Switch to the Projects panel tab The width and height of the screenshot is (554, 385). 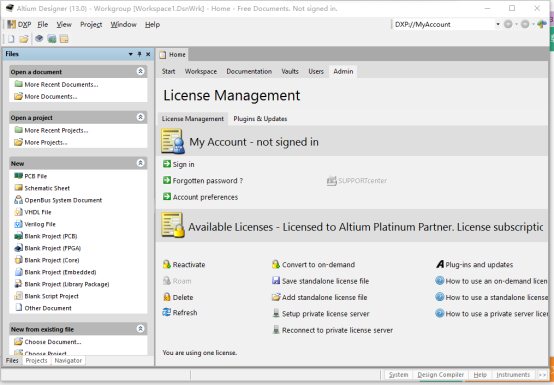point(36,360)
